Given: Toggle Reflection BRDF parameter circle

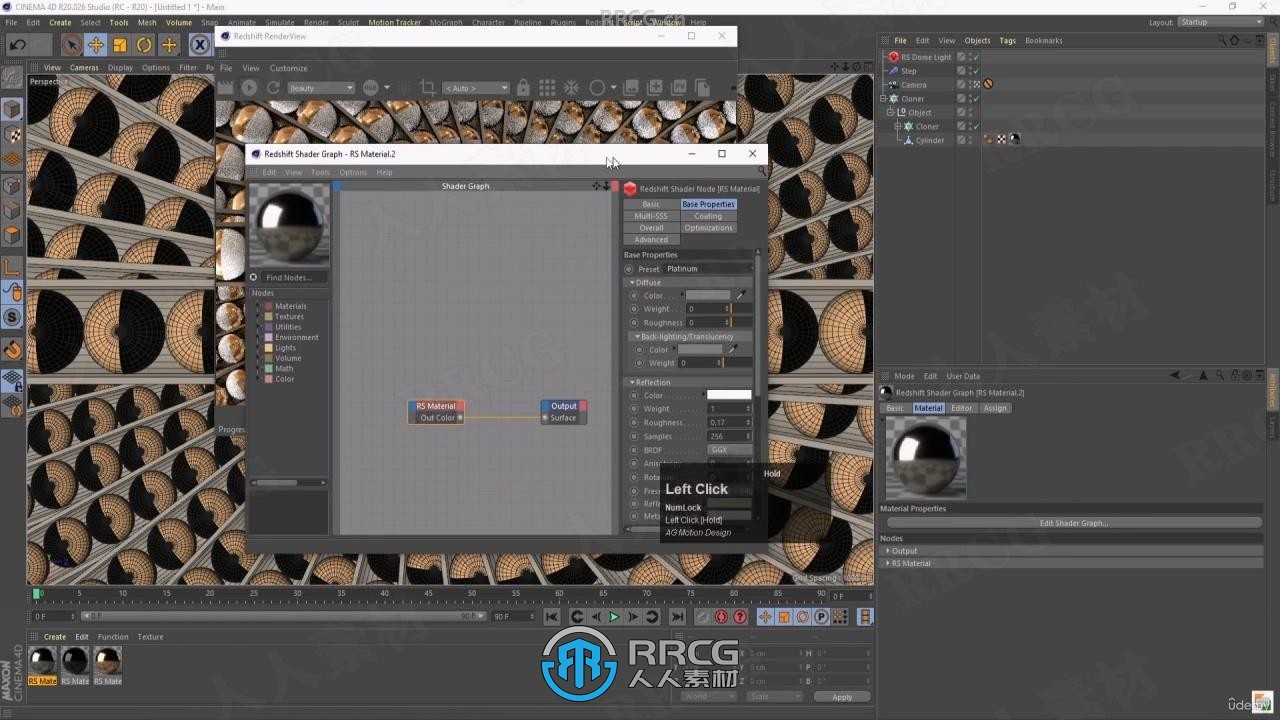Looking at the screenshot, I should [x=634, y=450].
